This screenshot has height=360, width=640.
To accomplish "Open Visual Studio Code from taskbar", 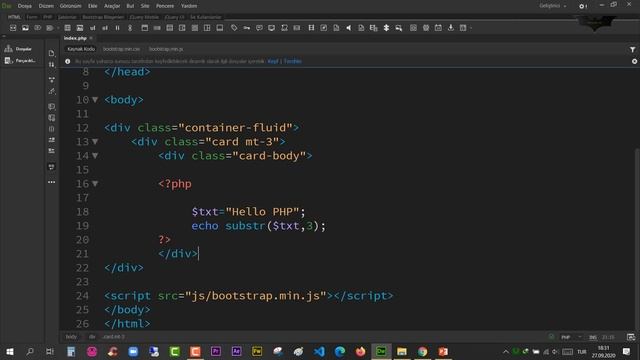I will coord(319,351).
